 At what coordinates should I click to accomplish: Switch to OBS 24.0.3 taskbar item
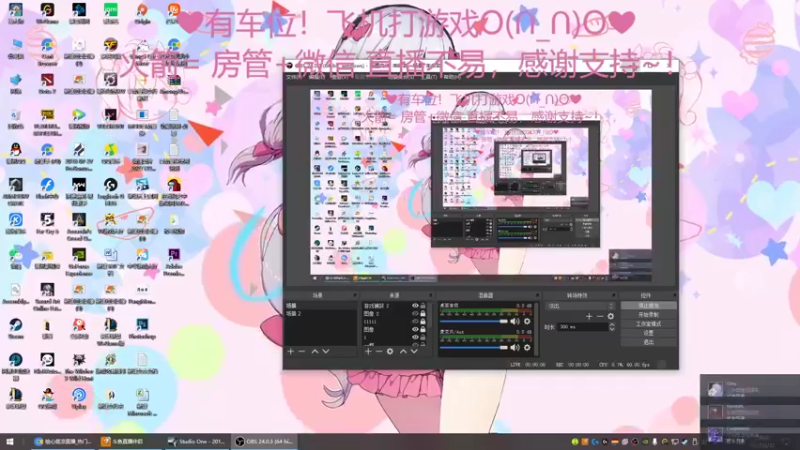(x=264, y=441)
